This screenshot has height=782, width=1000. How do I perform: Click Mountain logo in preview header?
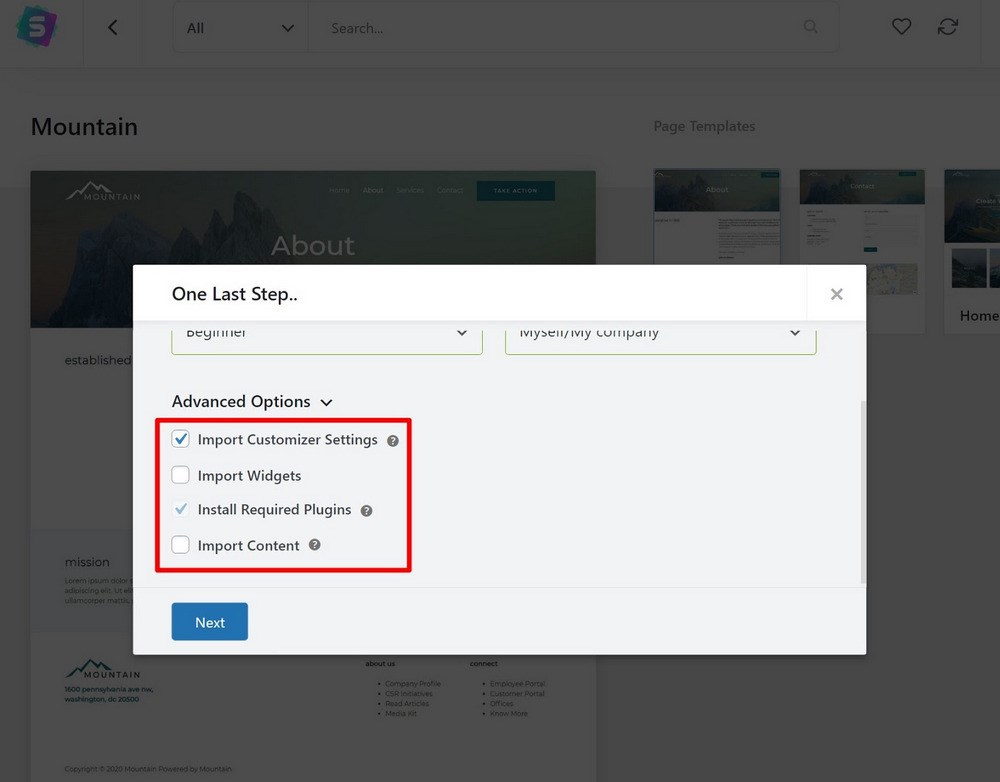point(103,191)
